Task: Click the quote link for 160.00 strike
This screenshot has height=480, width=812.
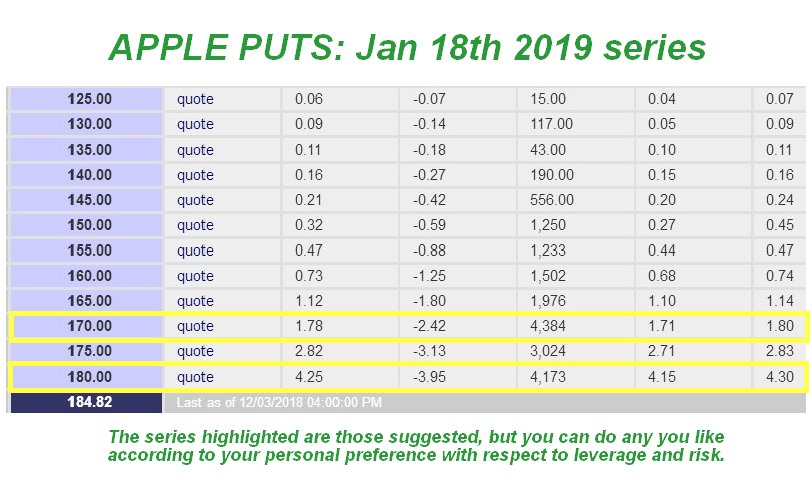Action: [x=195, y=276]
